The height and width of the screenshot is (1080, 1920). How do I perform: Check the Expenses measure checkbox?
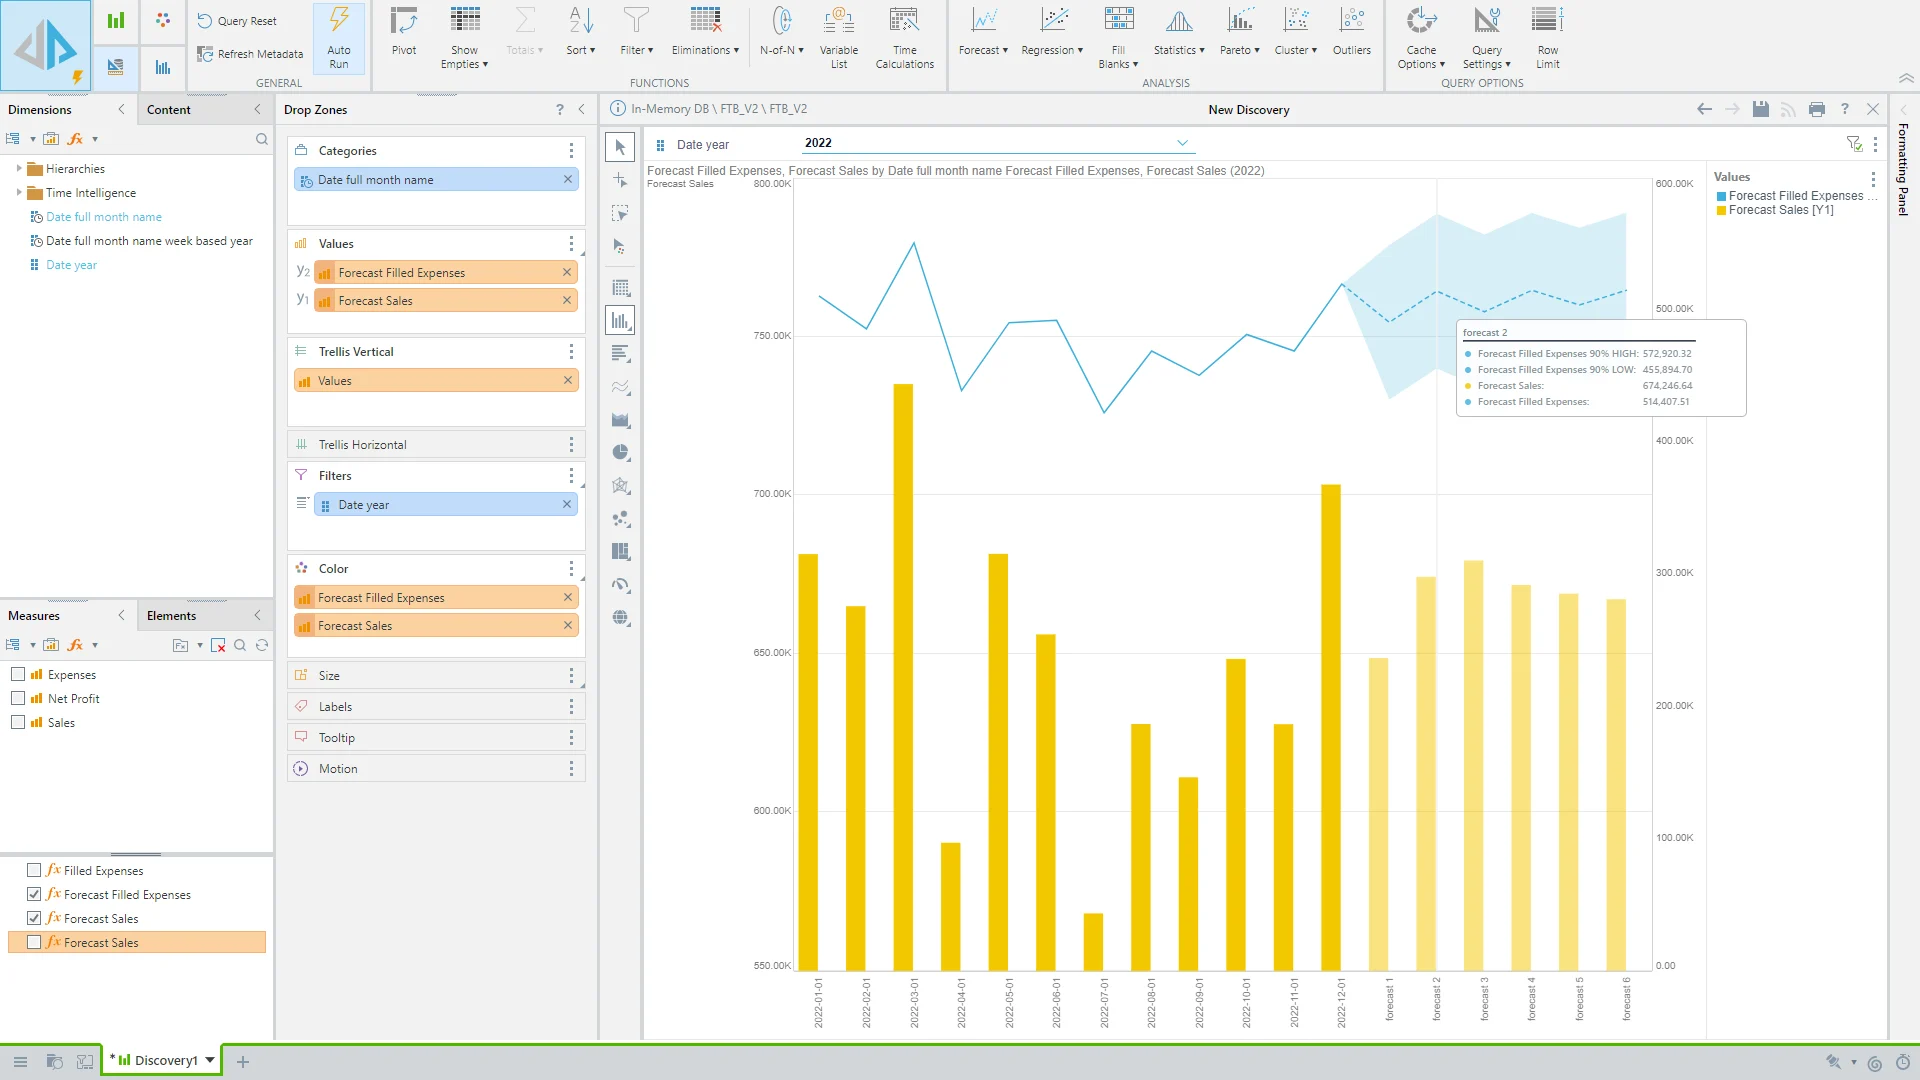[x=18, y=675]
